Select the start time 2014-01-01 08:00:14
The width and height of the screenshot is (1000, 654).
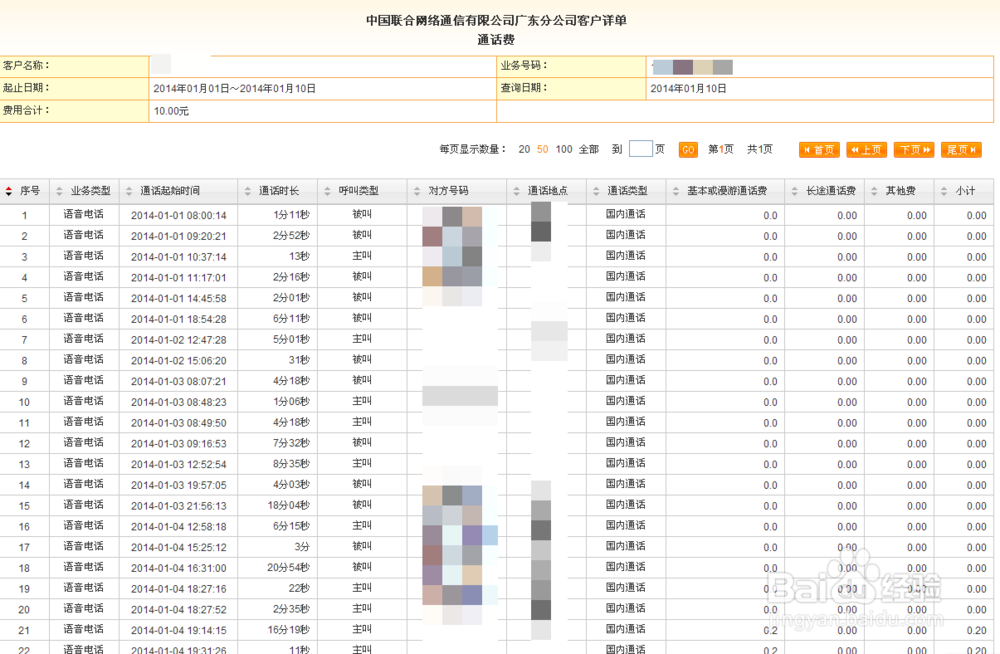179,216
